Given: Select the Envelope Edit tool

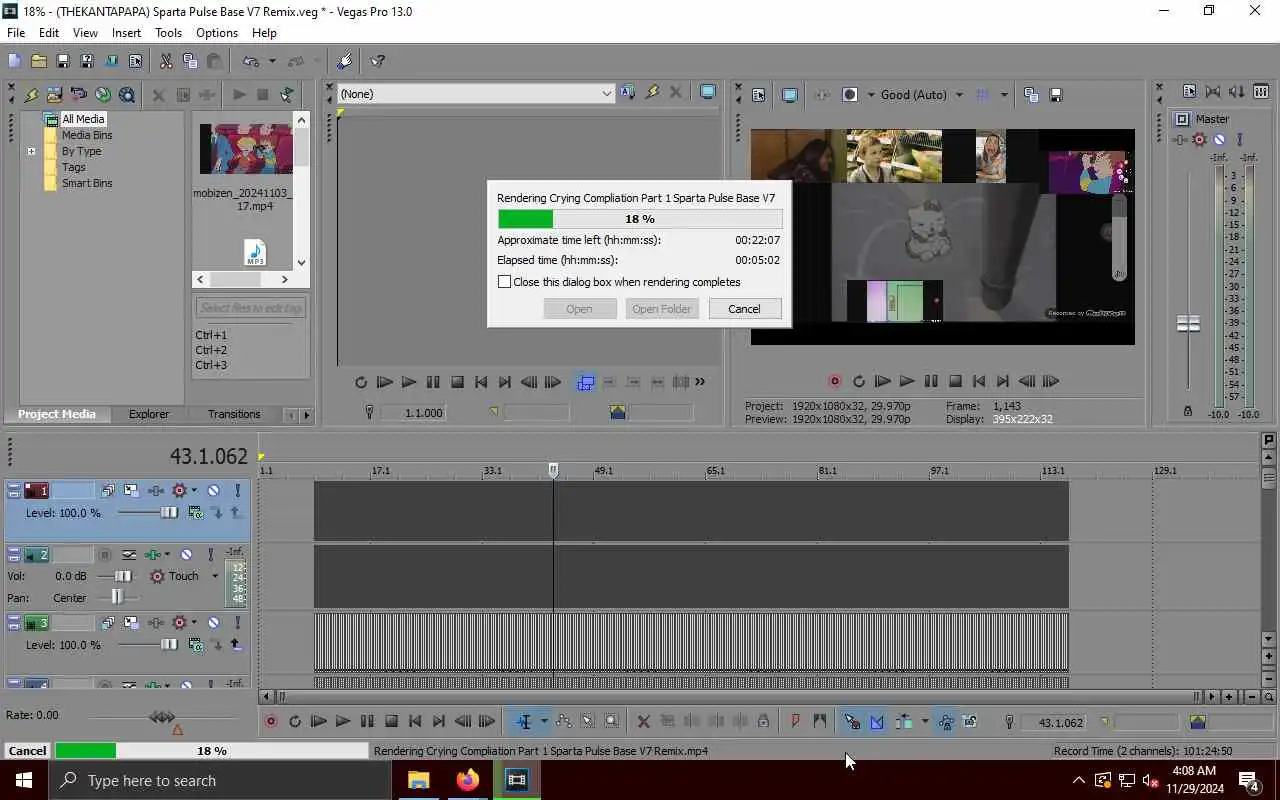Looking at the screenshot, I should click(x=564, y=721).
